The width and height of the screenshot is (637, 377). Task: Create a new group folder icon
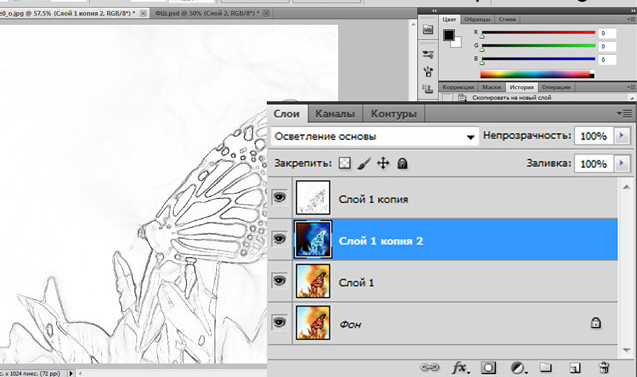546,368
